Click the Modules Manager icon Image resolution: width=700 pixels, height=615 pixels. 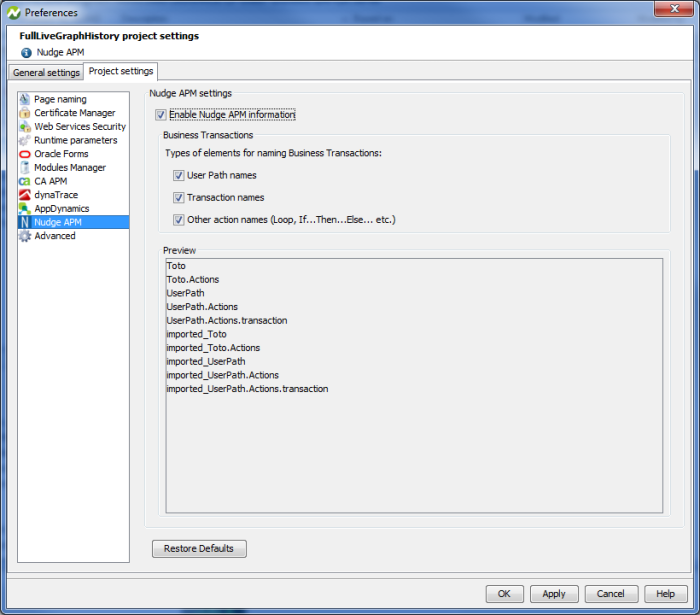[25, 168]
